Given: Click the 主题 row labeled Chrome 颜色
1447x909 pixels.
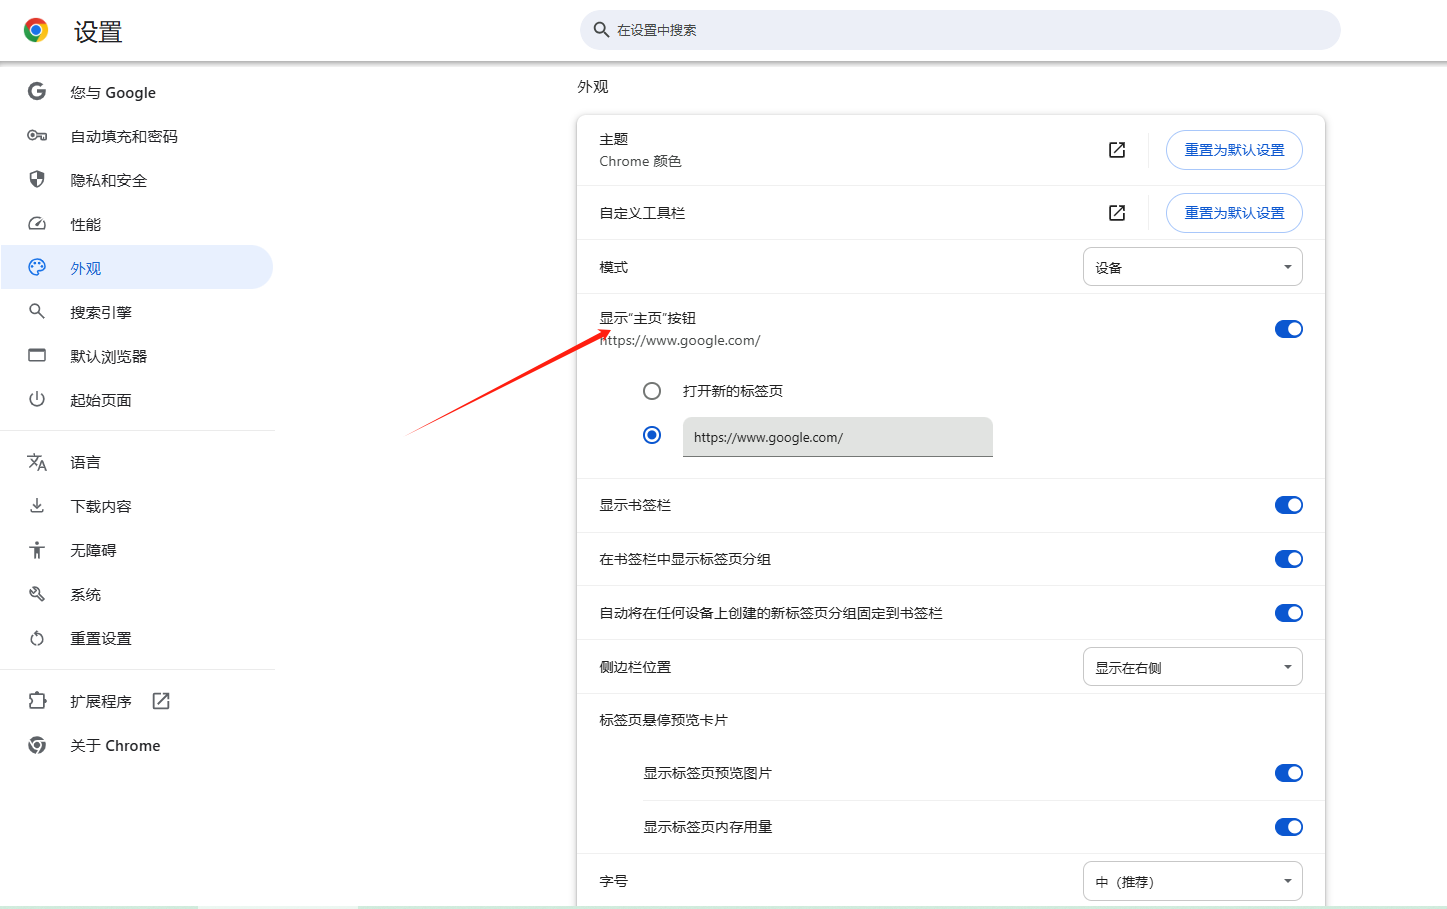Looking at the screenshot, I should click(x=951, y=150).
